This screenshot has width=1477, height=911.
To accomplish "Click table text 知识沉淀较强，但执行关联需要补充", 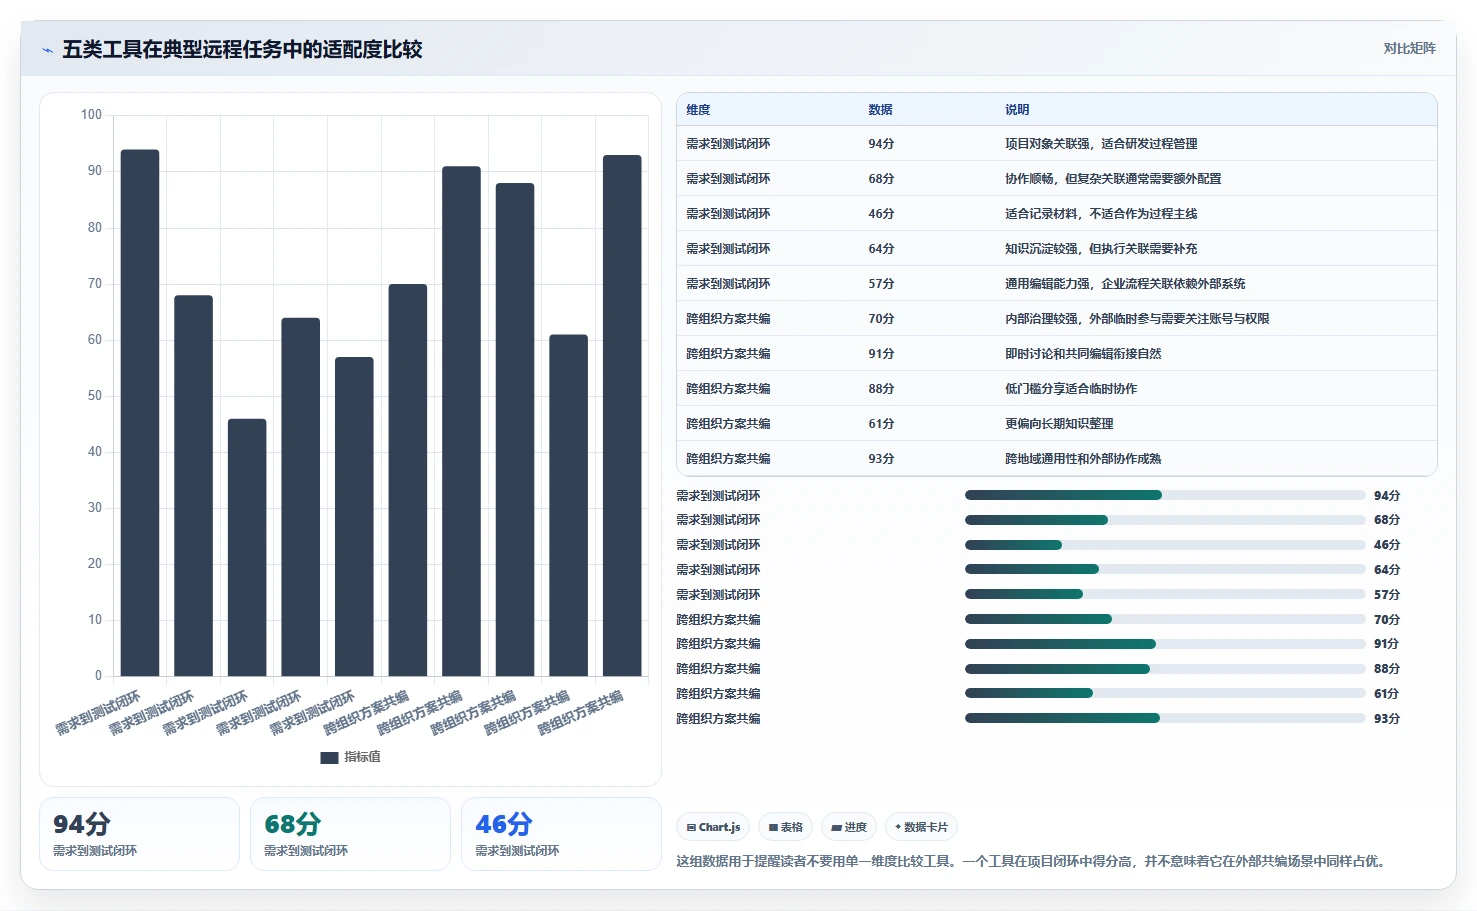I will tap(1101, 249).
